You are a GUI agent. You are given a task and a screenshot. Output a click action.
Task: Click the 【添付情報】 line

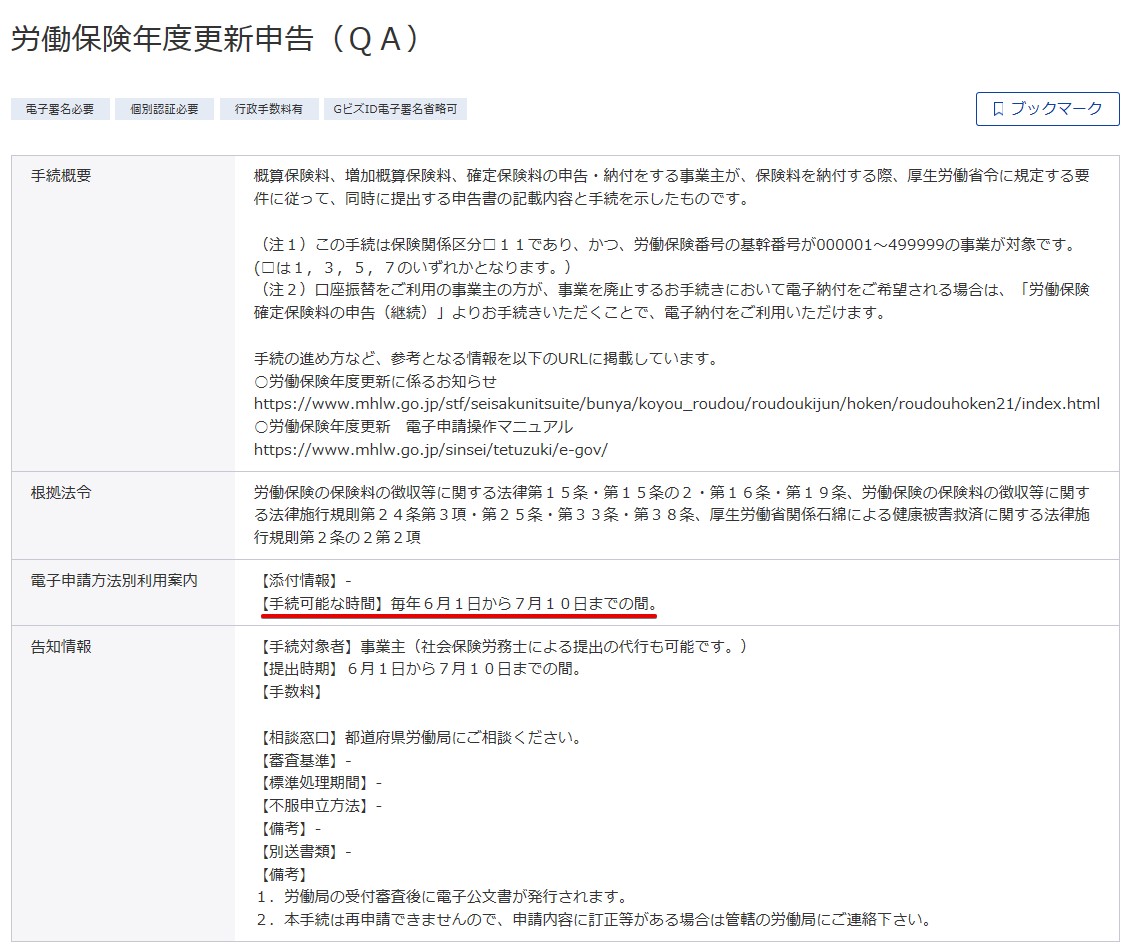(x=305, y=581)
